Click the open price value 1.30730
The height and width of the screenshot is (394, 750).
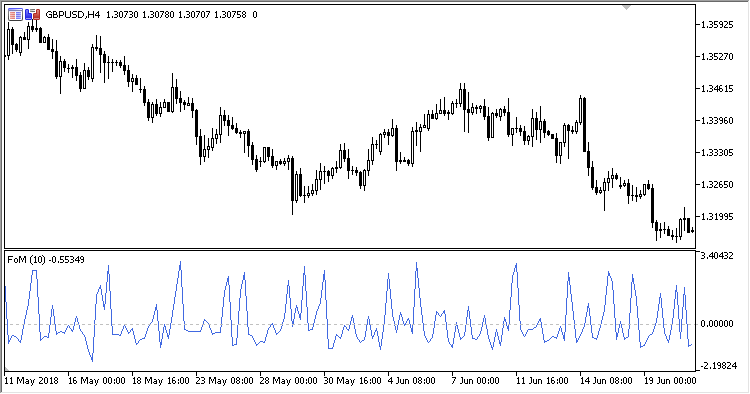coord(122,15)
